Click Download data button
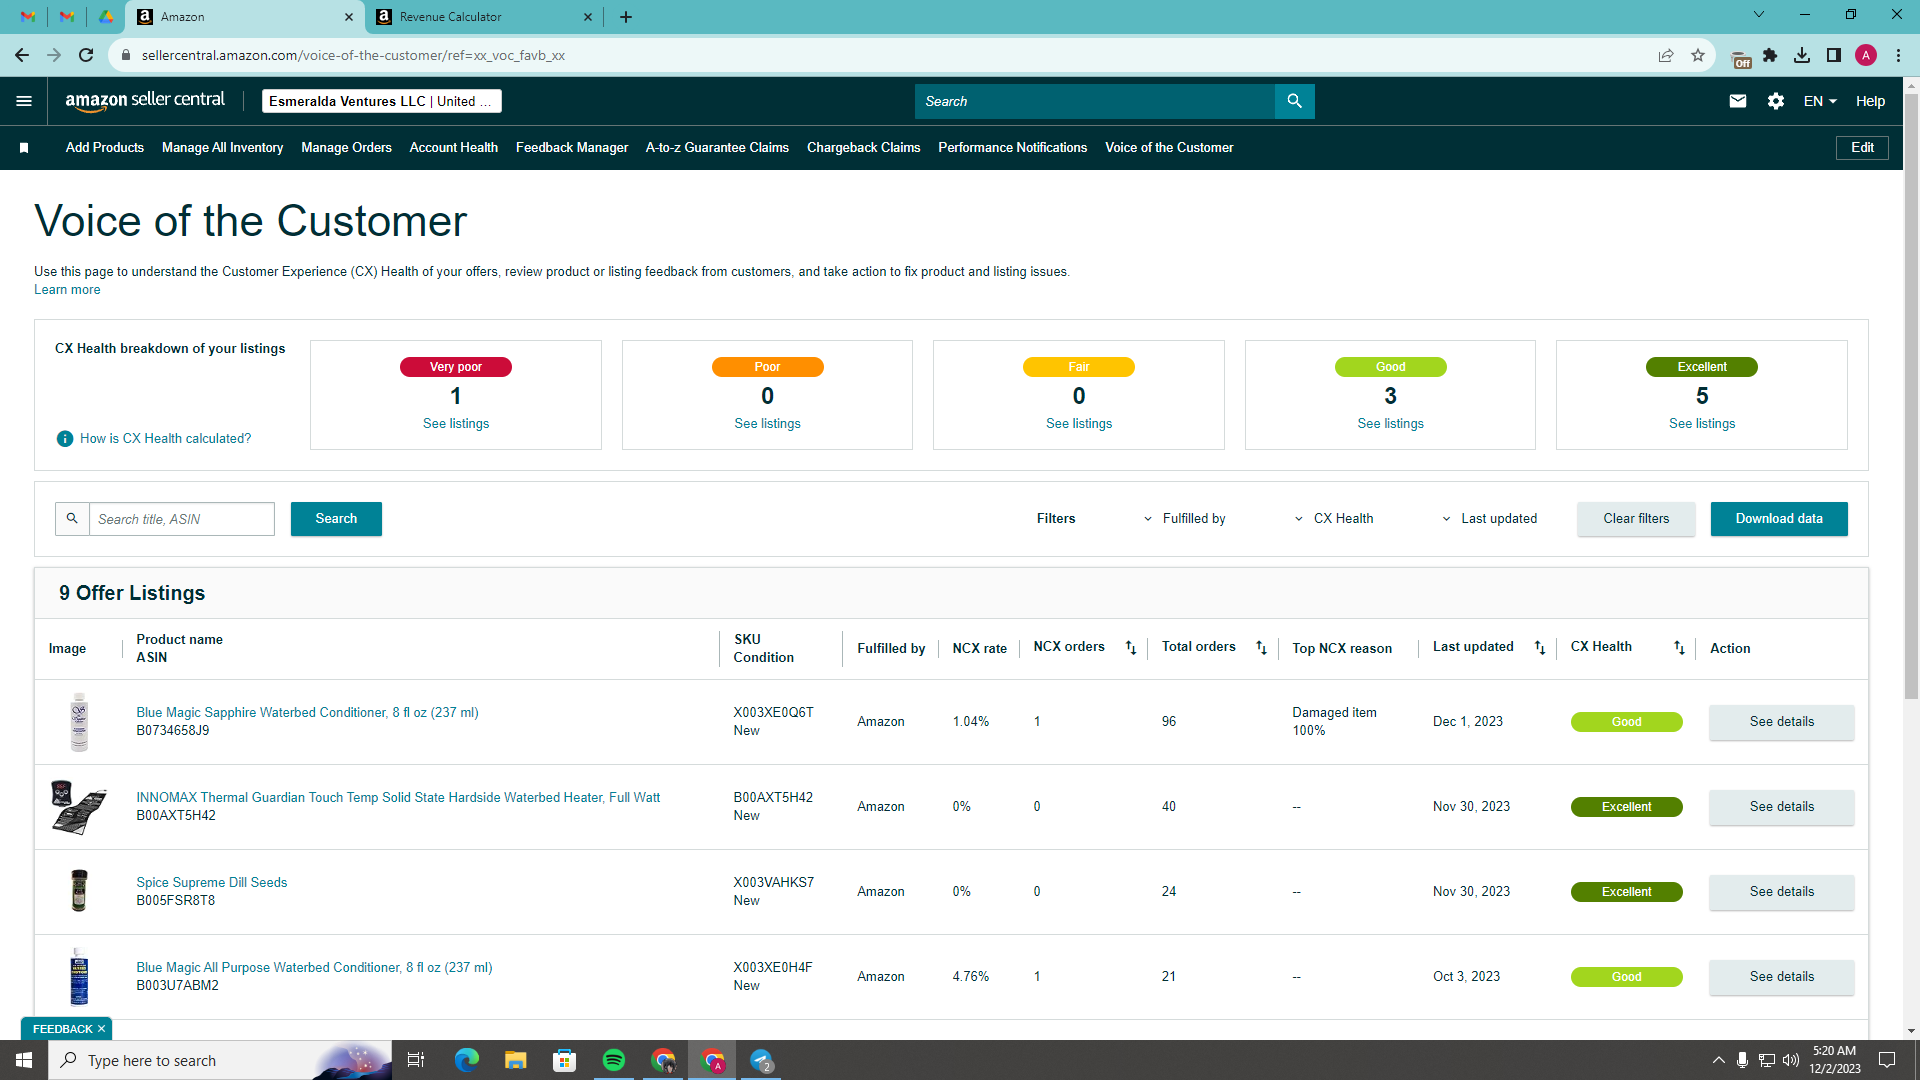 (x=1779, y=519)
